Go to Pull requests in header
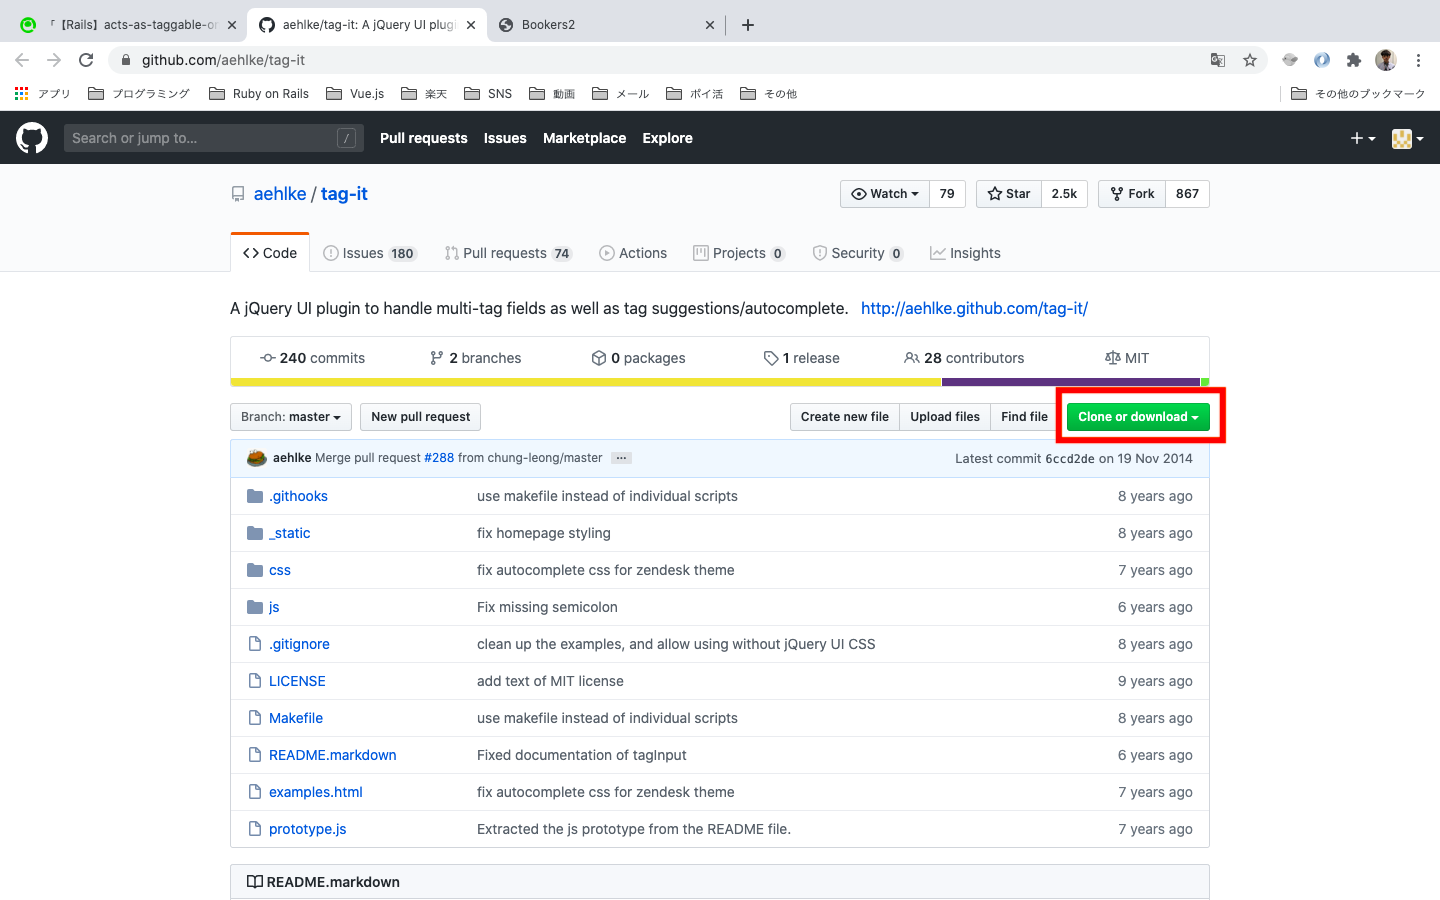 point(424,138)
